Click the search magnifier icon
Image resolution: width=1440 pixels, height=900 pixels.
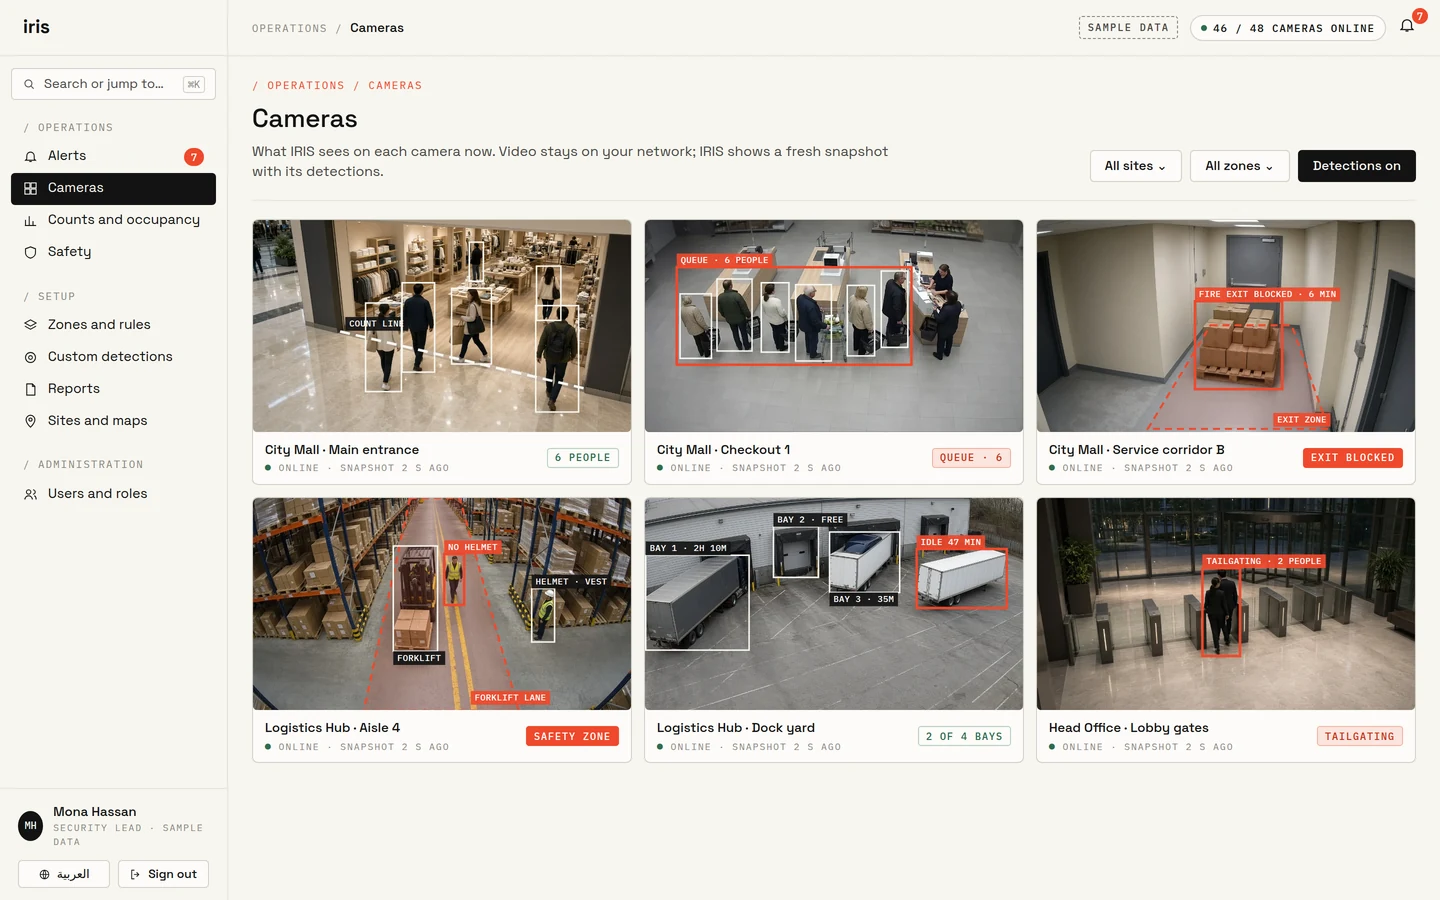(x=29, y=84)
